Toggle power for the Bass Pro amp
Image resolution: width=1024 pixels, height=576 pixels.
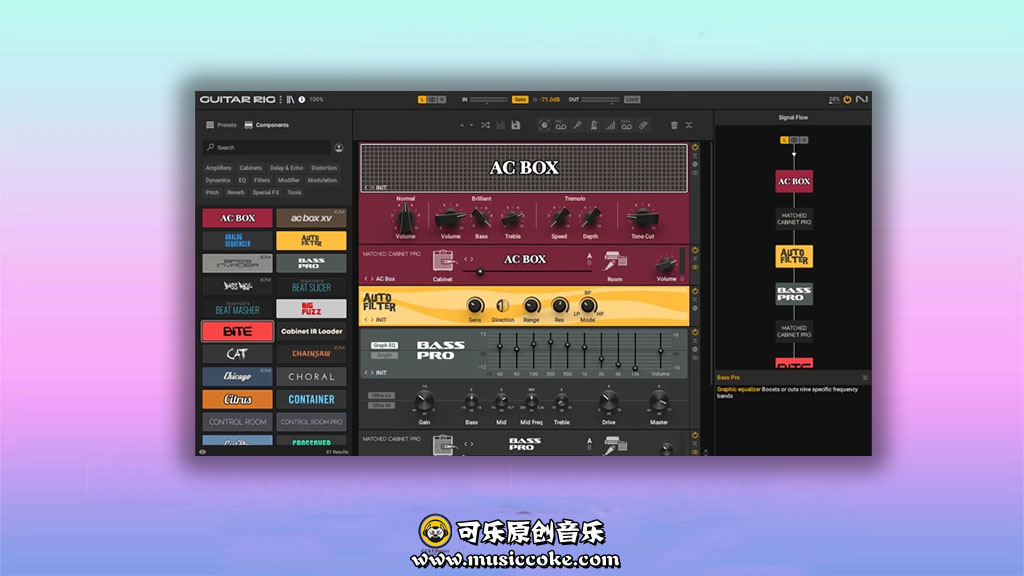[x=695, y=333]
